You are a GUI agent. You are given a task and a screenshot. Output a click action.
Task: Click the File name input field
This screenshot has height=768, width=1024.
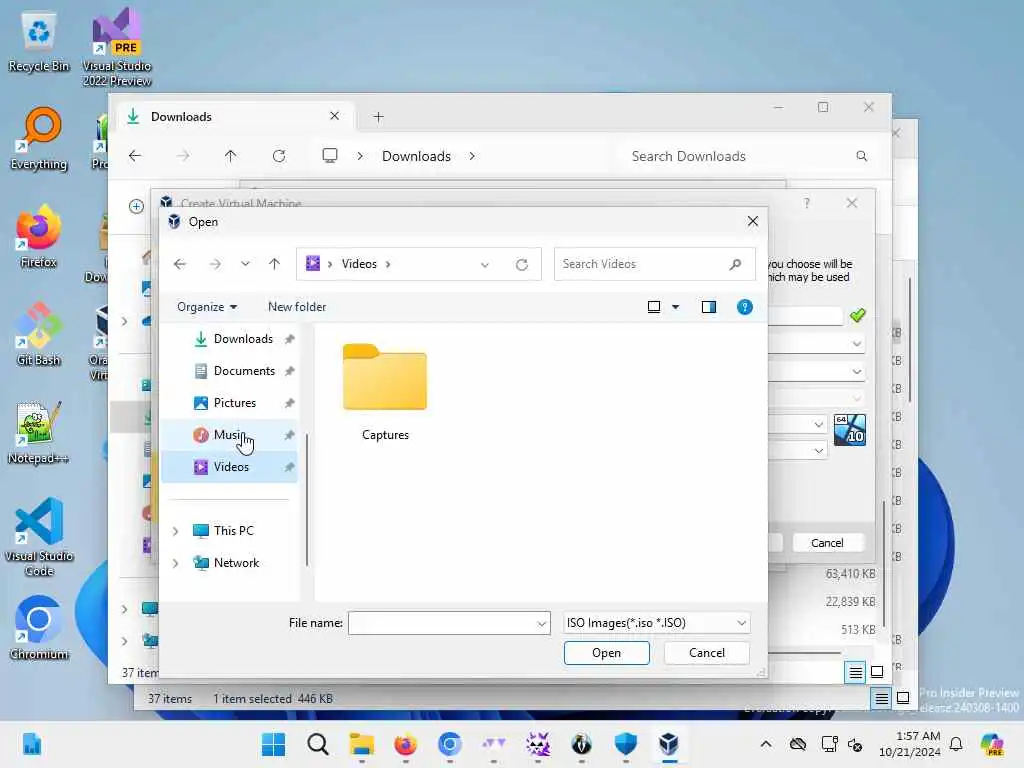(441, 623)
